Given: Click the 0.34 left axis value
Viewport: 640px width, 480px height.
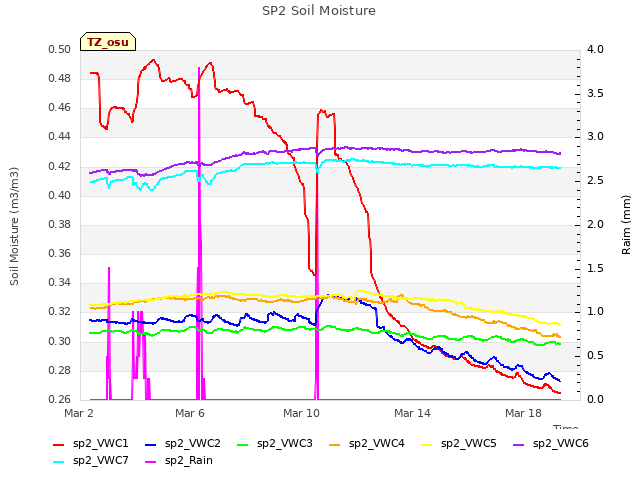Looking at the screenshot, I should point(60,282).
